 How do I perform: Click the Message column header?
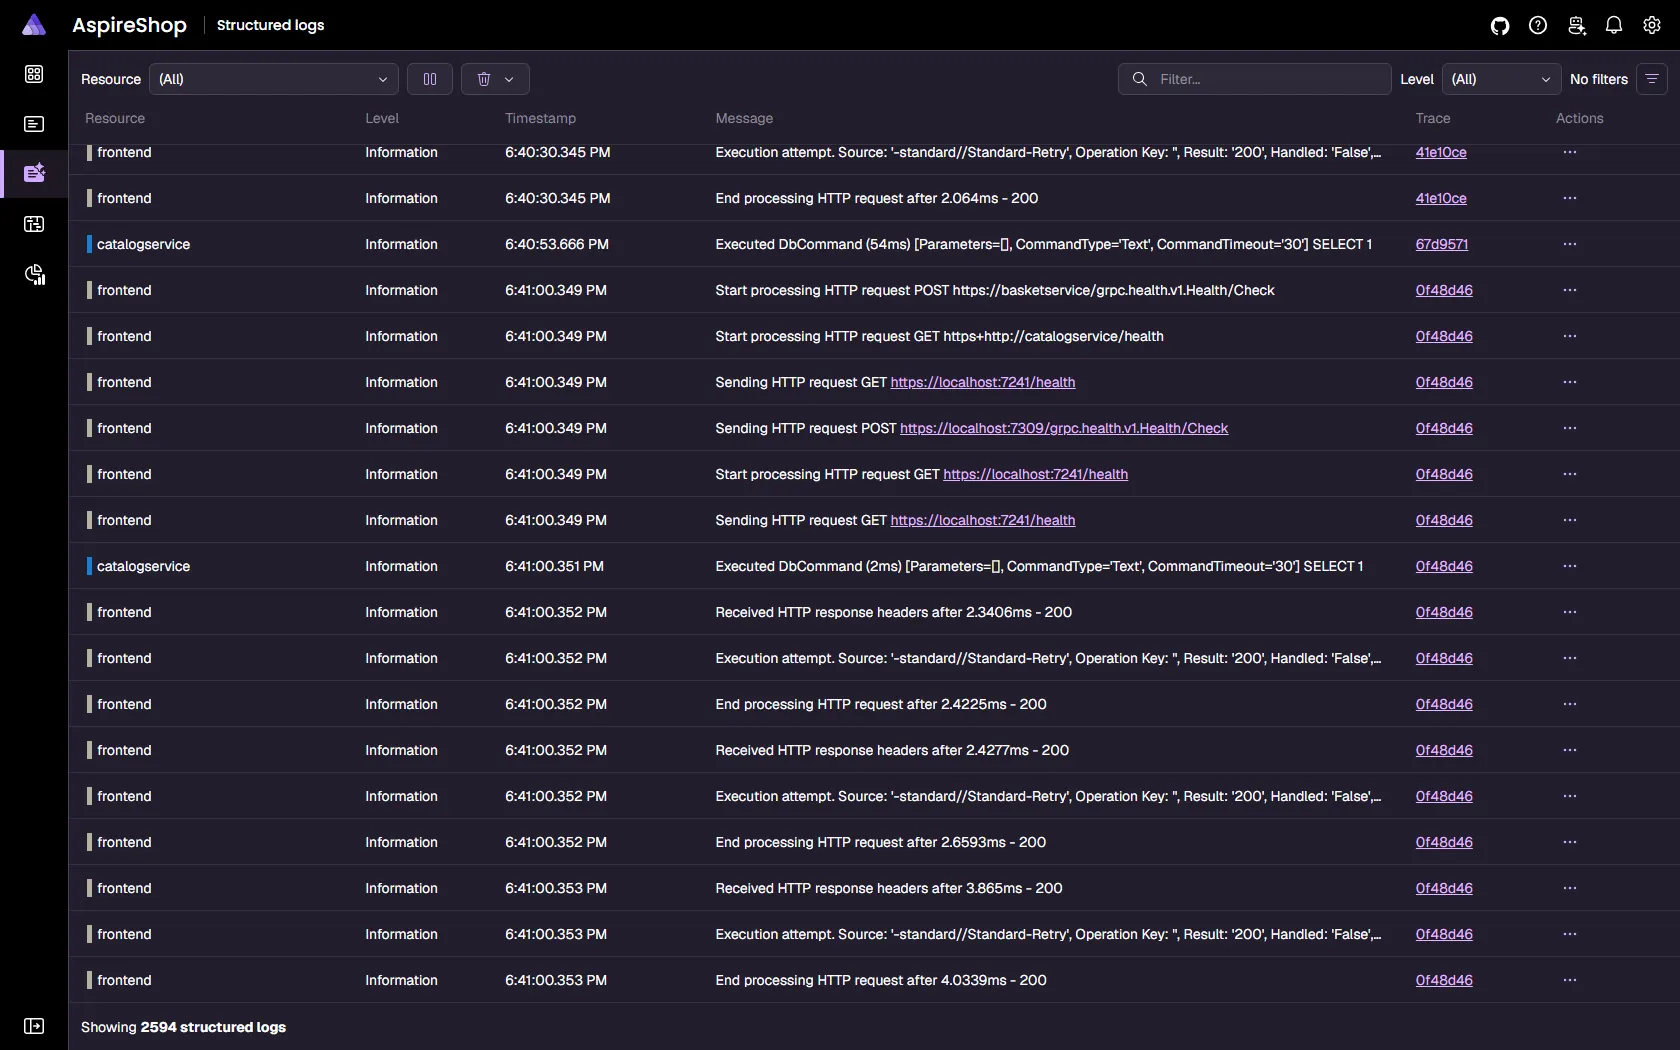[x=744, y=118]
